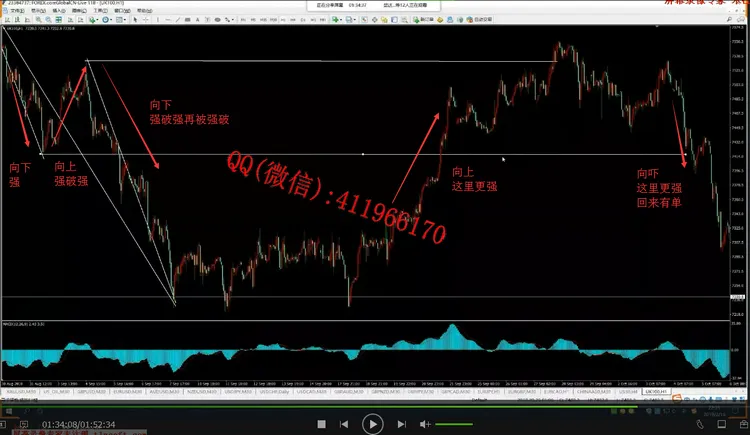Image resolution: width=750 pixels, height=435 pixels.
Task: Open the chart templates dropdown
Action: [x=121, y=20]
